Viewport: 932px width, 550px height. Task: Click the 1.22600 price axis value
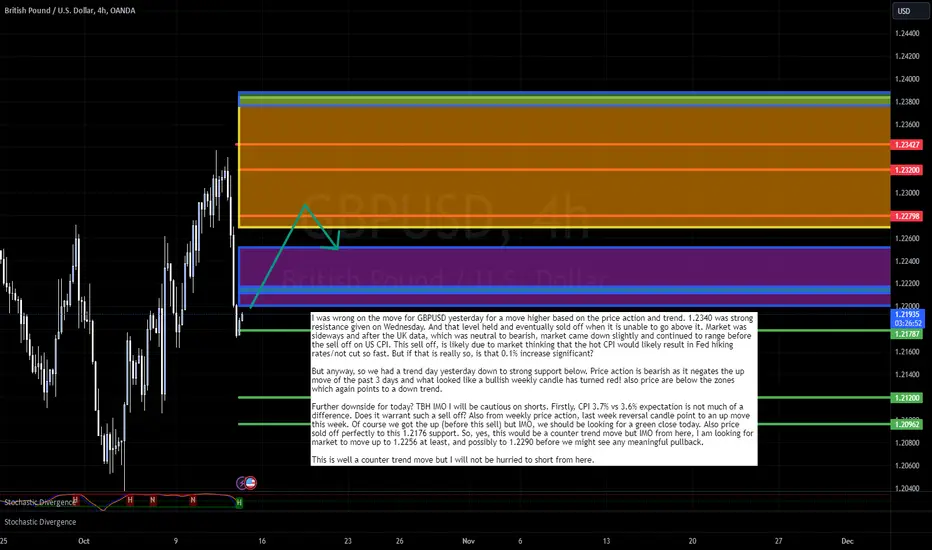click(x=907, y=238)
